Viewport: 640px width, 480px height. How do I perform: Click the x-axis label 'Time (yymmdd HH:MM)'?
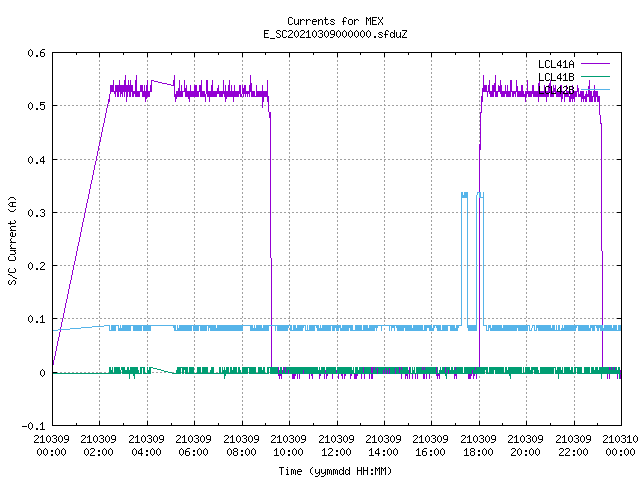click(335, 471)
